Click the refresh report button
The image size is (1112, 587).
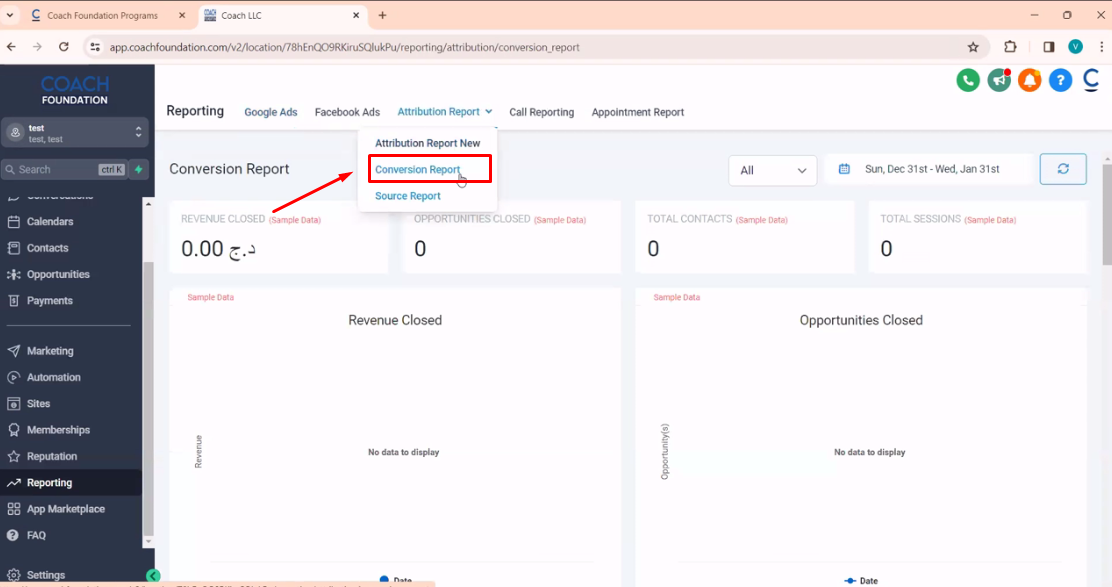[1063, 169]
